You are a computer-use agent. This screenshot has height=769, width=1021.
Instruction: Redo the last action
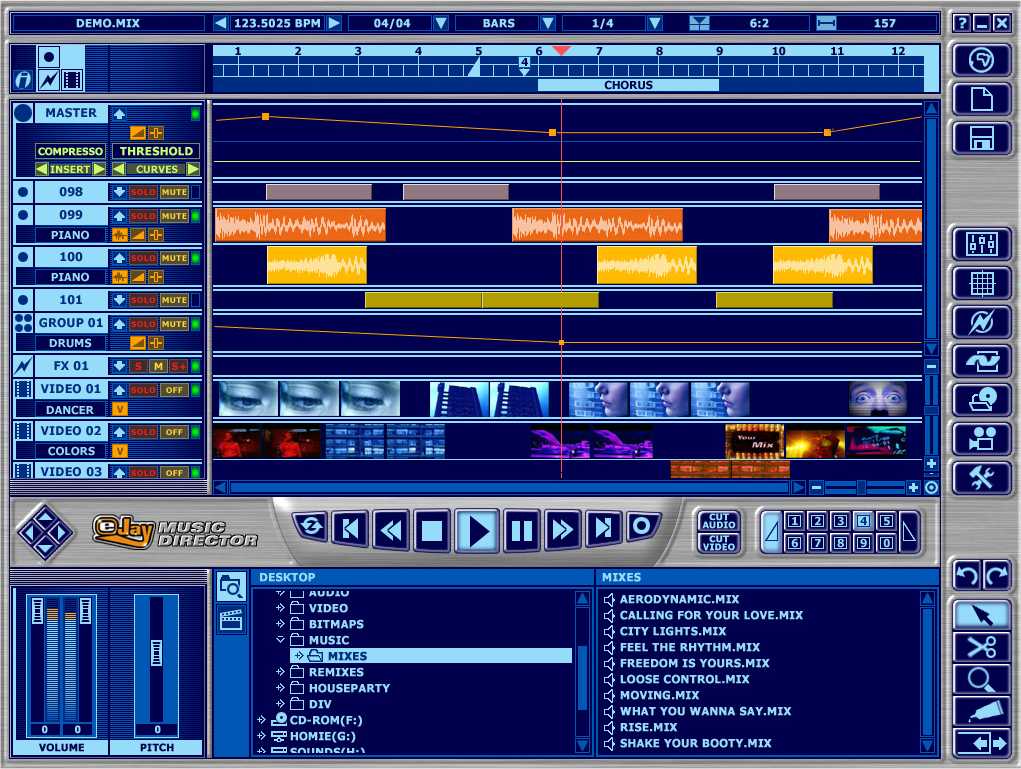coord(996,574)
